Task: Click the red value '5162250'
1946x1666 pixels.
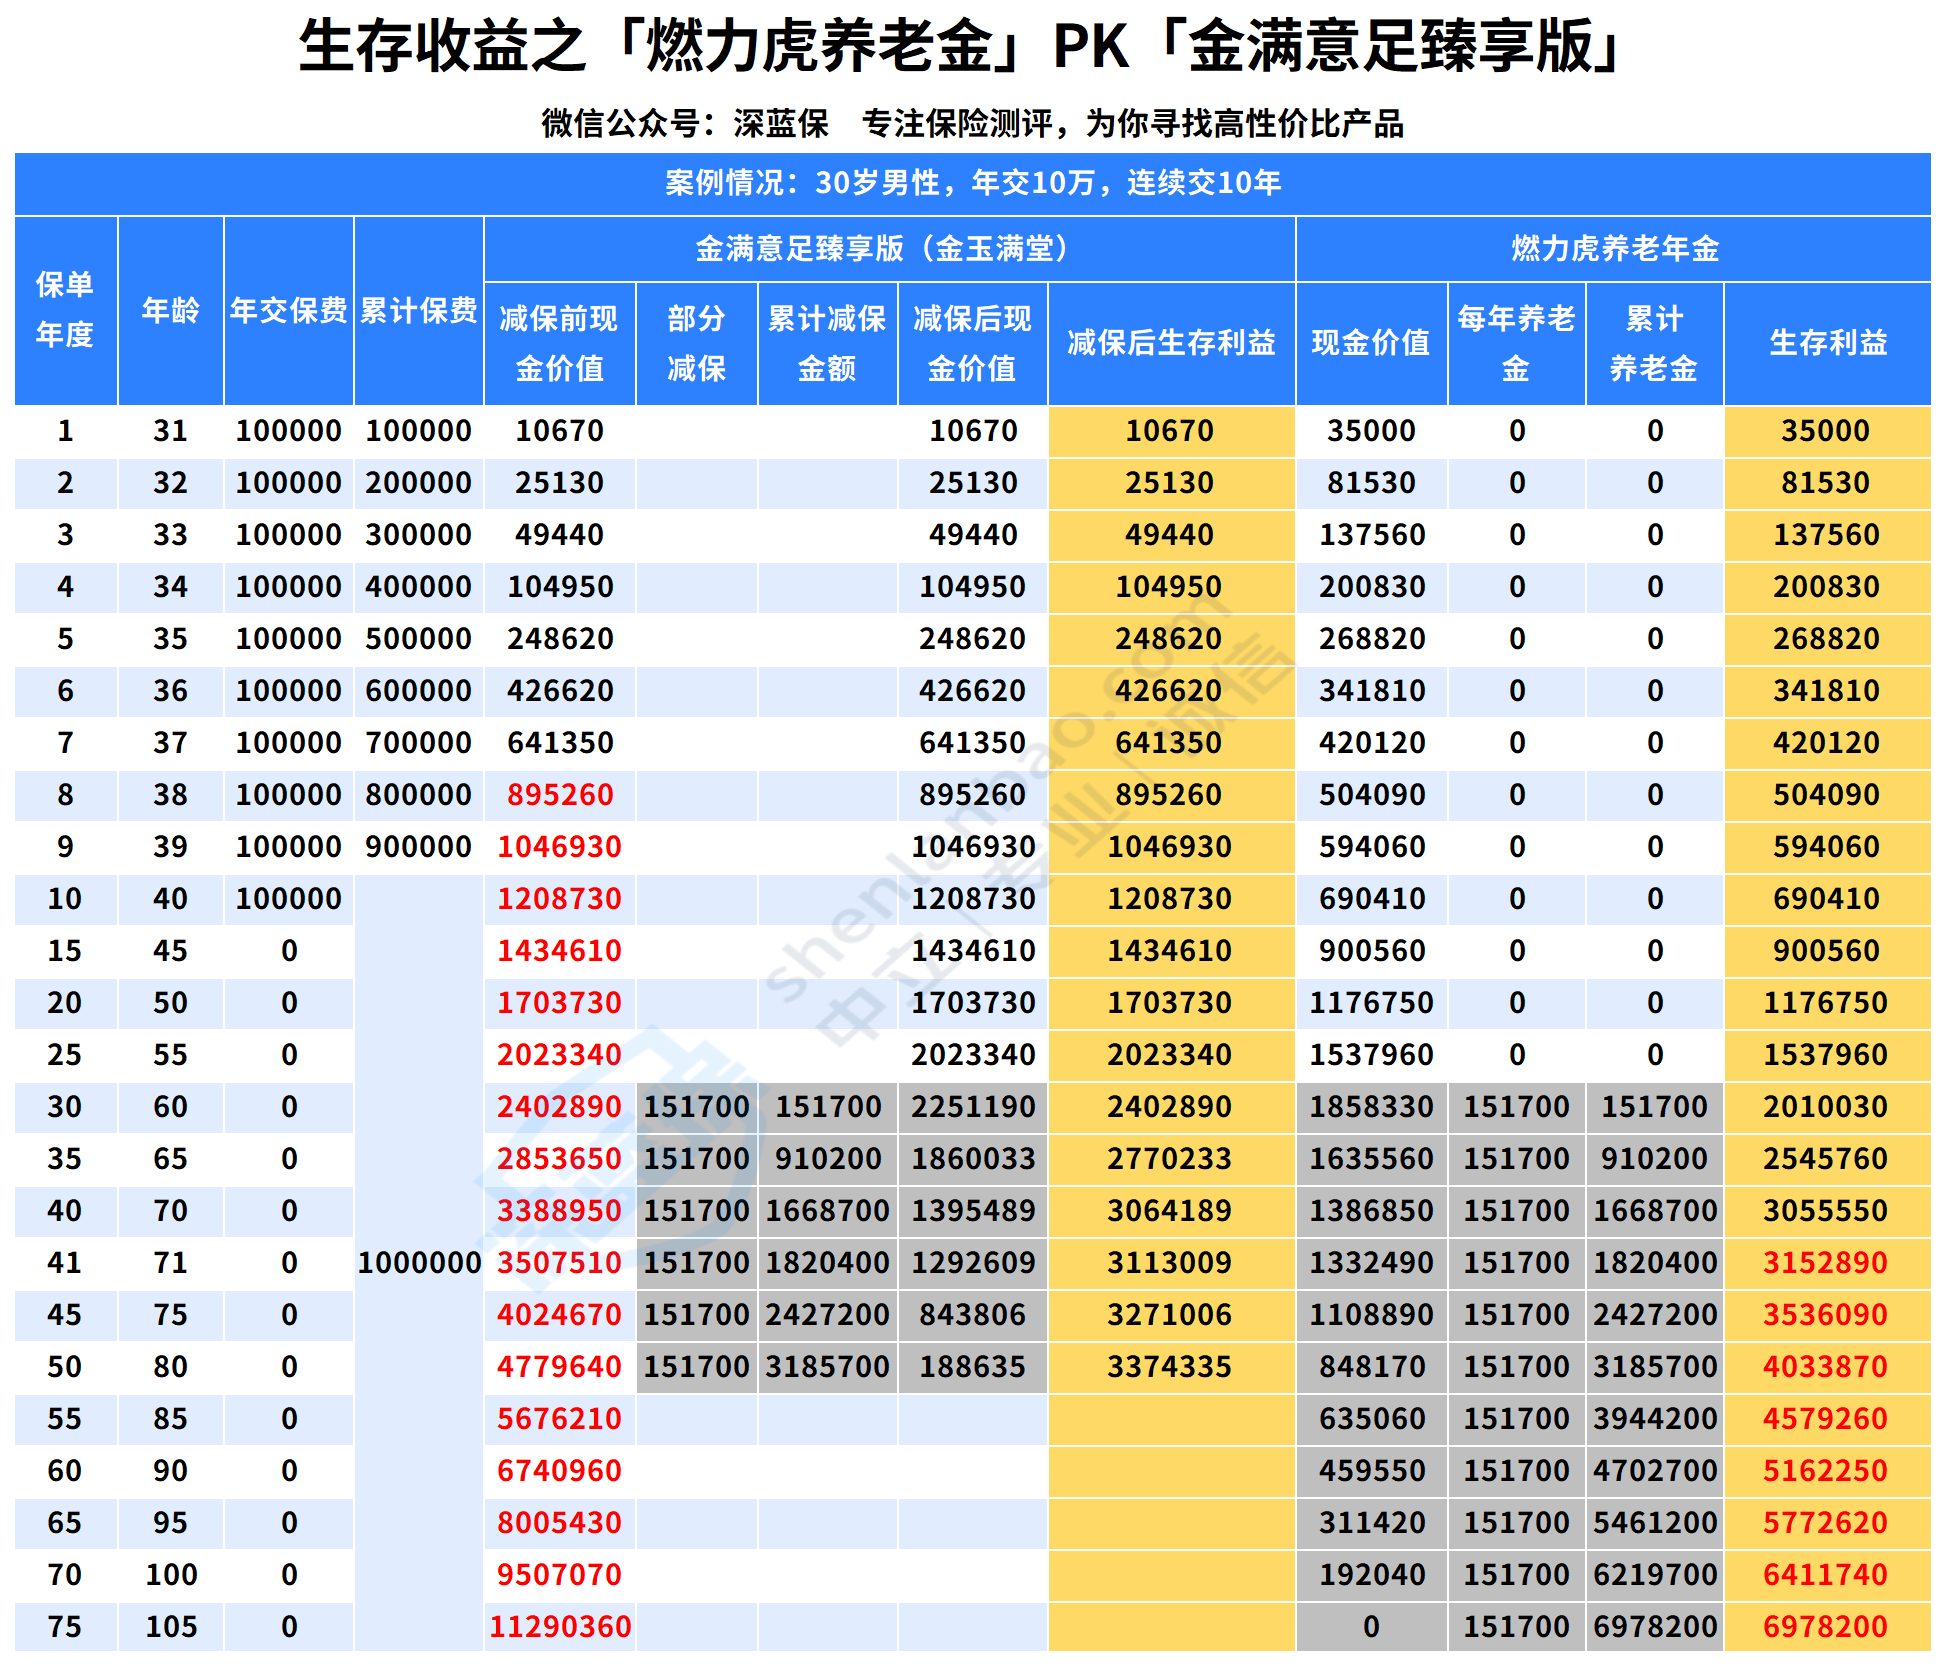Action: tap(1825, 1471)
